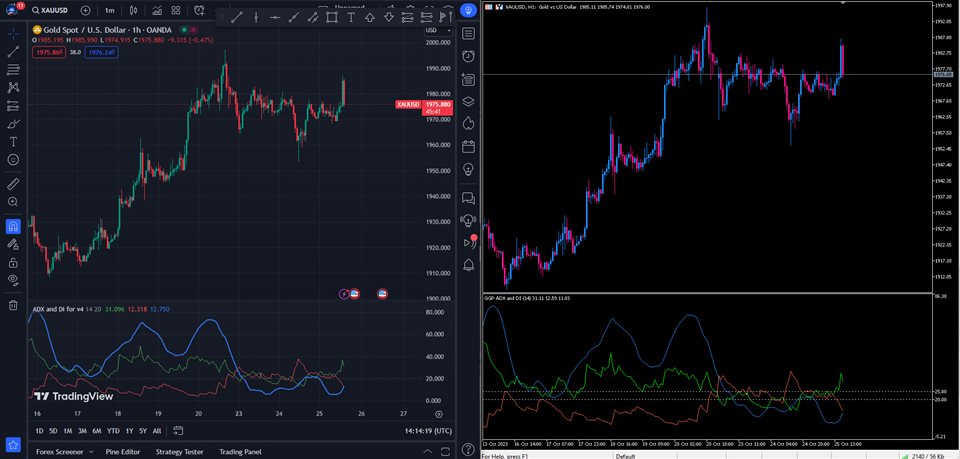The width and height of the screenshot is (960, 459).
Task: Remove drawings with the trash icon
Action: (13, 305)
